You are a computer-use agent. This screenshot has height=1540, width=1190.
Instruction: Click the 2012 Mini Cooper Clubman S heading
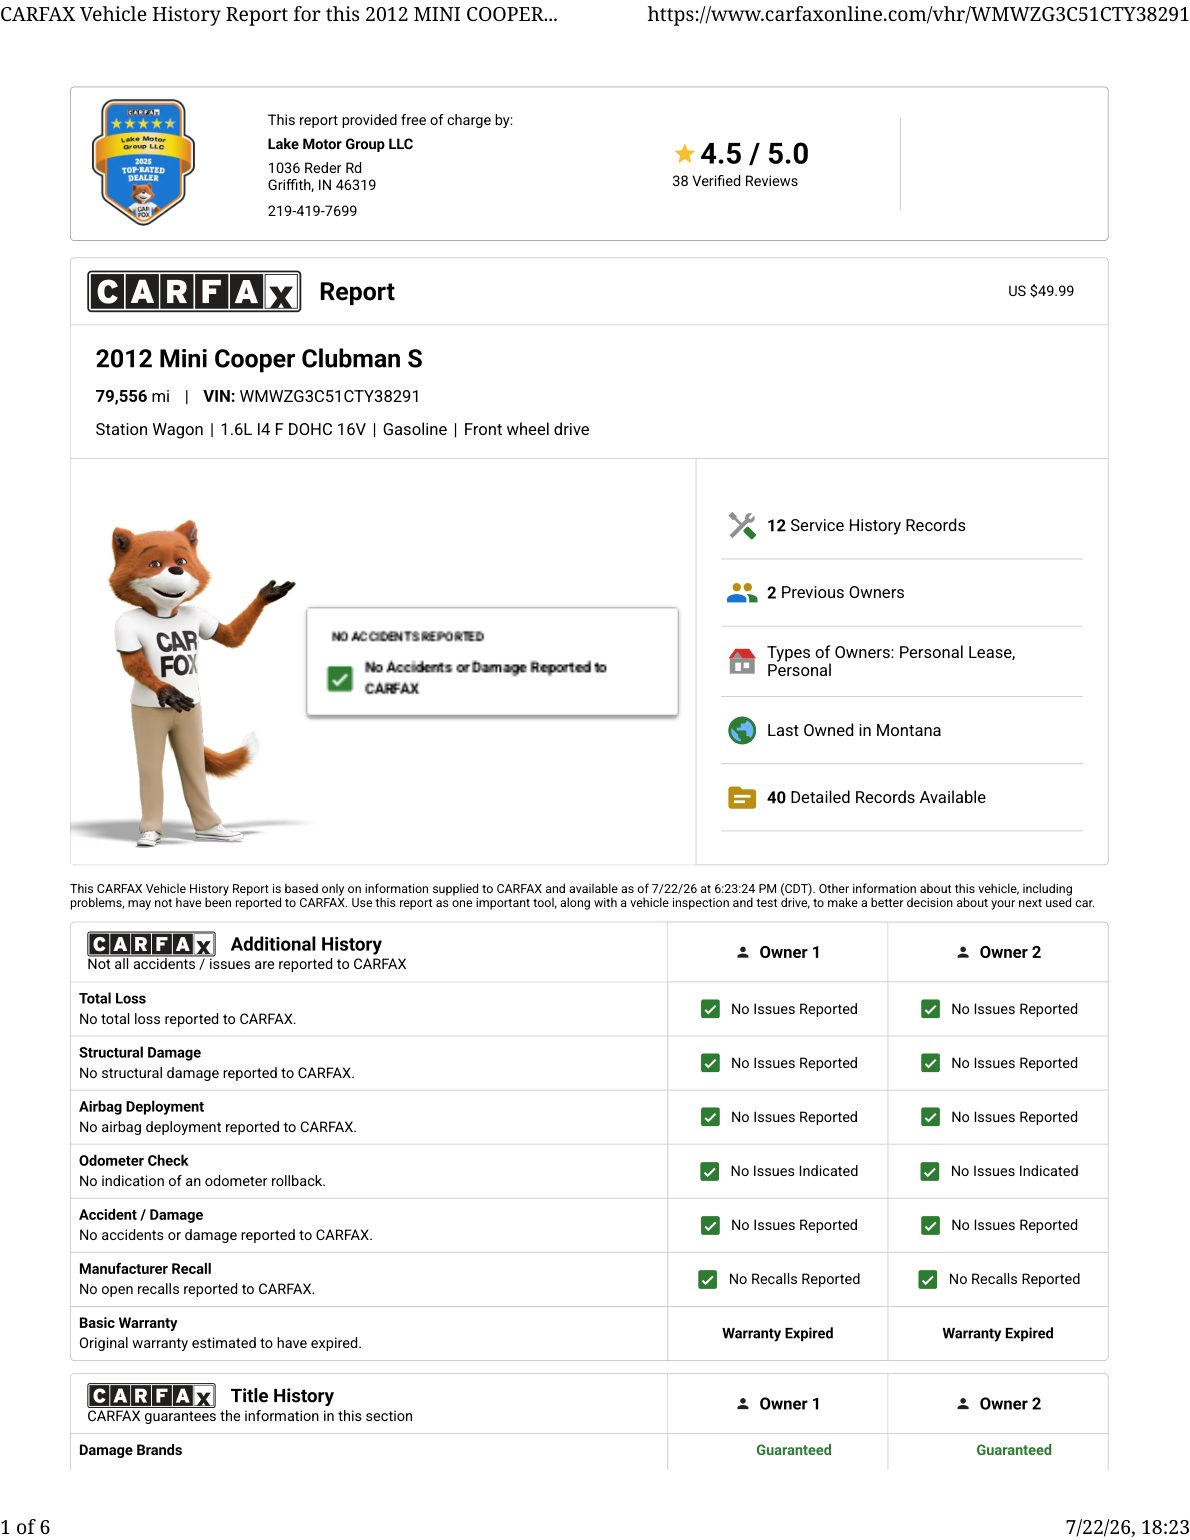tap(259, 359)
